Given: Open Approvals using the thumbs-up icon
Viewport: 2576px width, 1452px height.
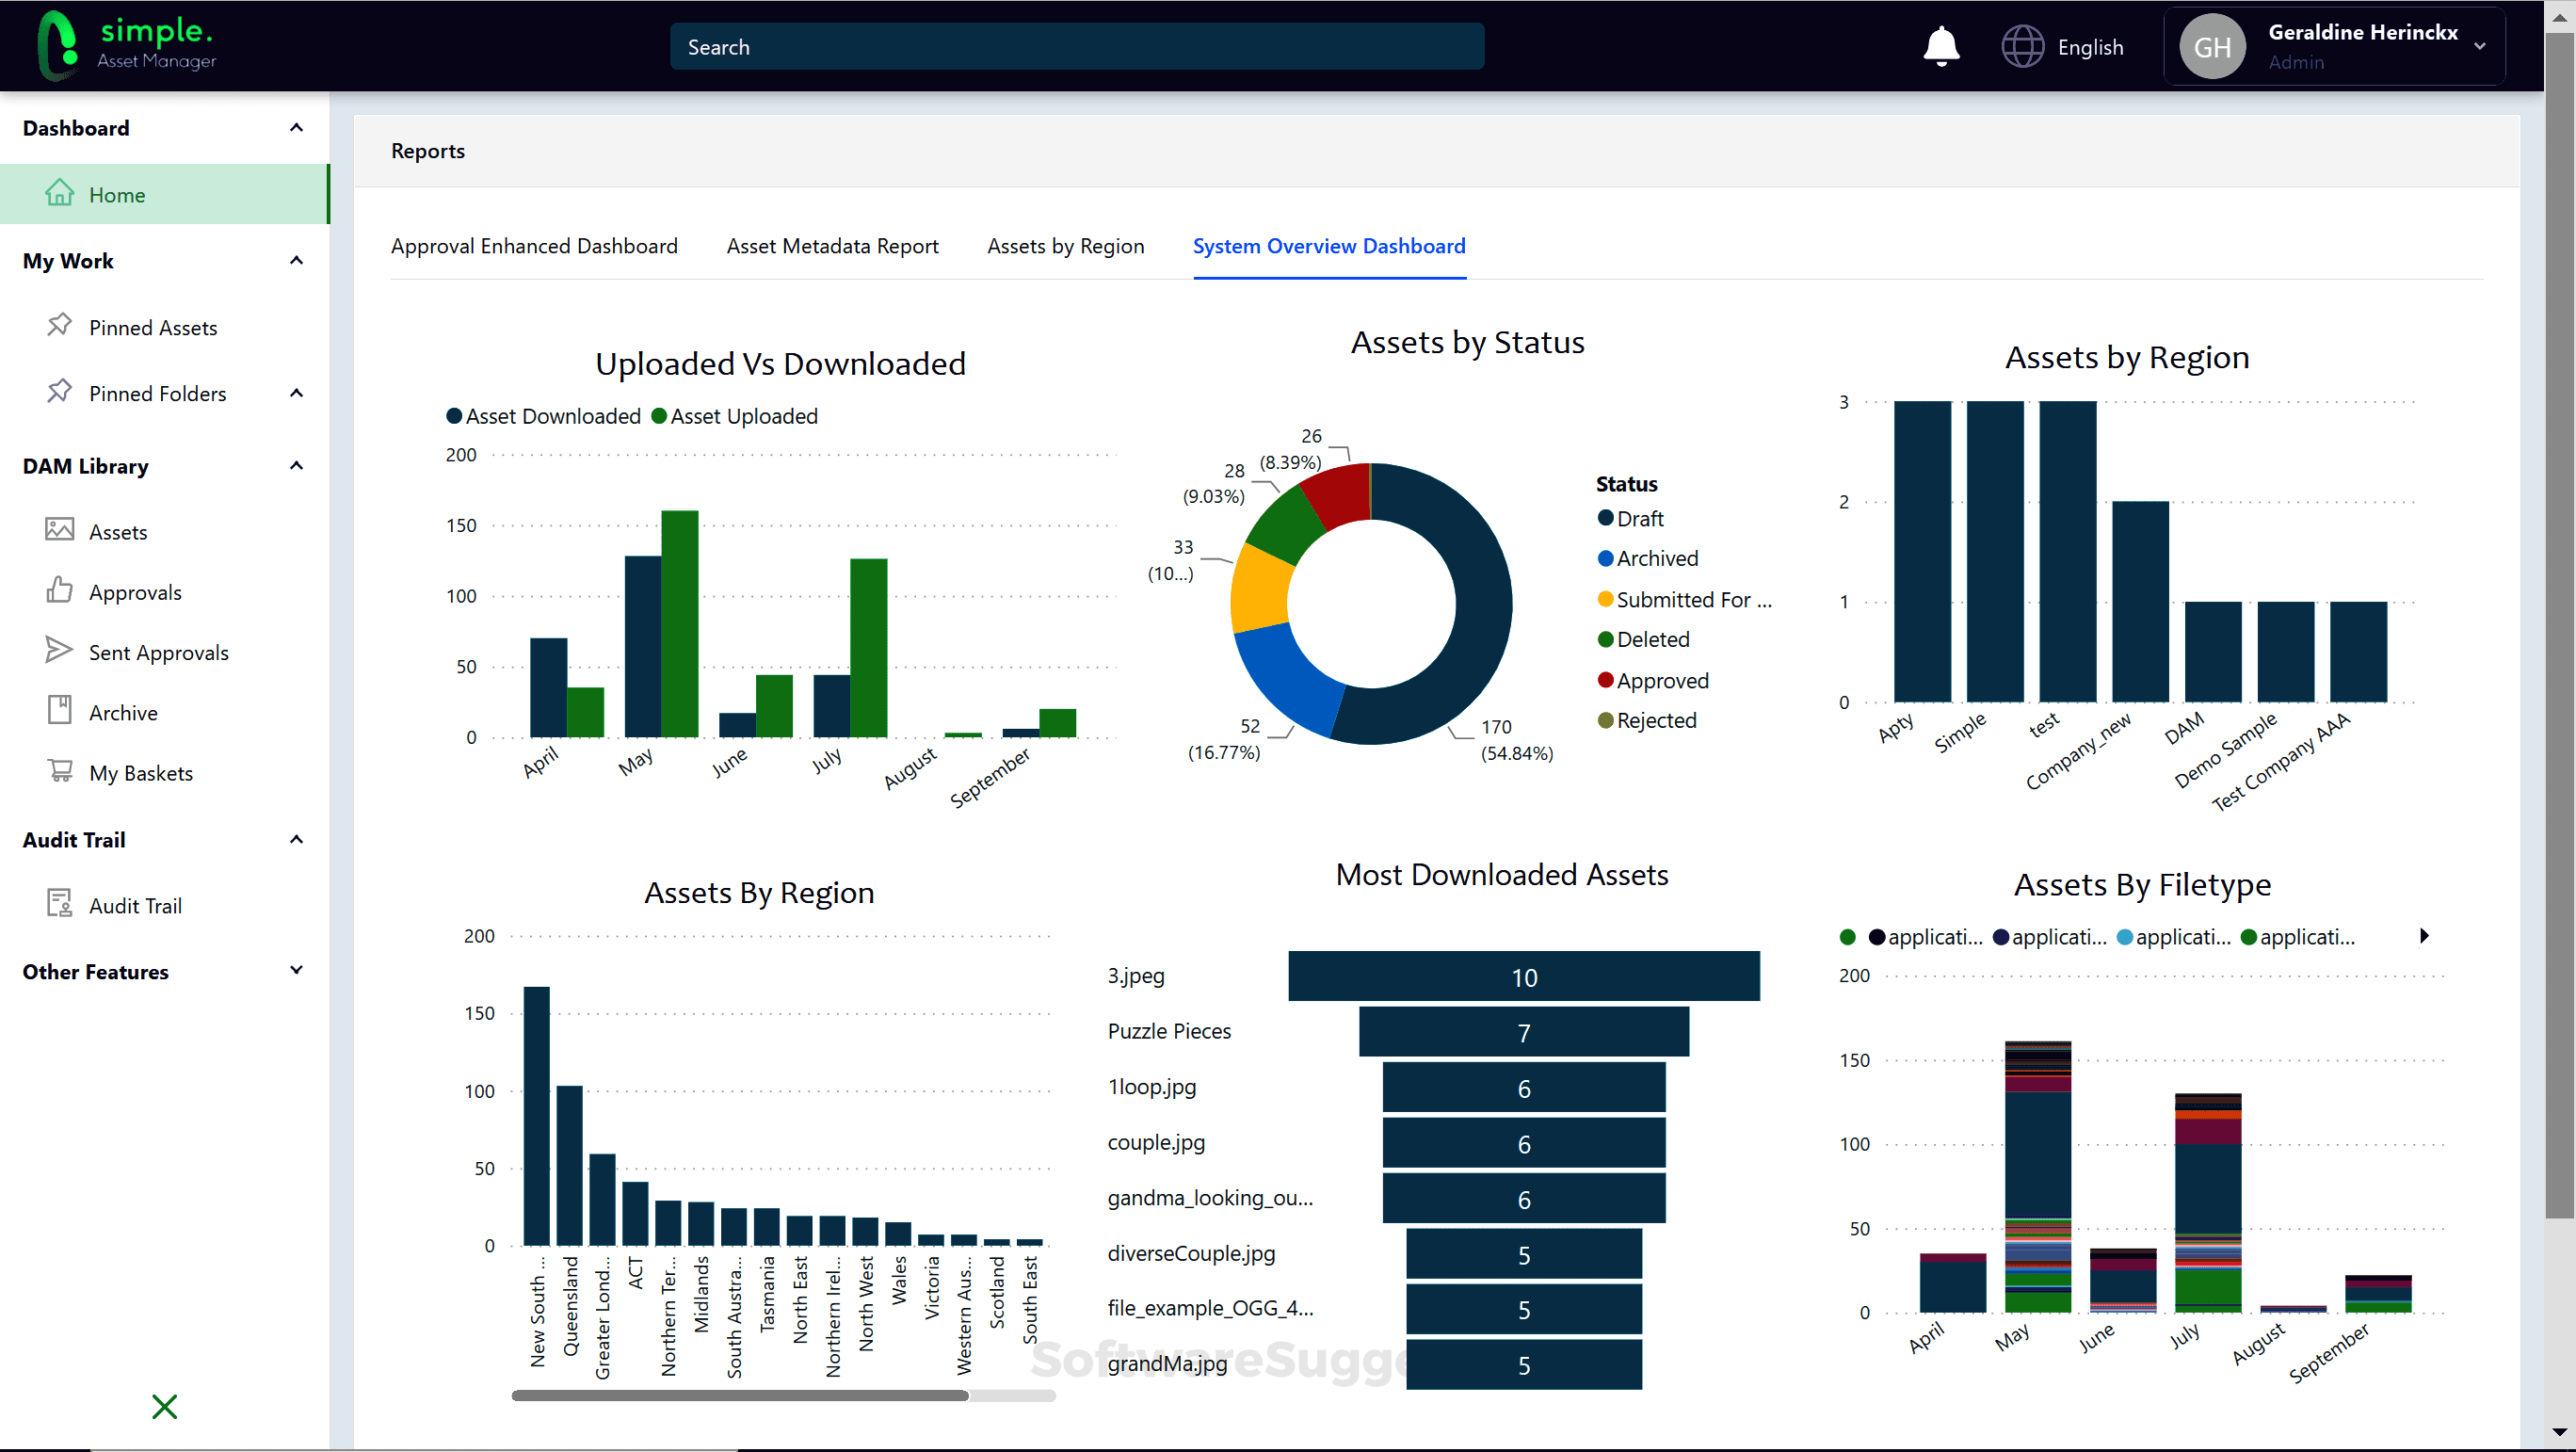Looking at the screenshot, I should coord(59,591).
